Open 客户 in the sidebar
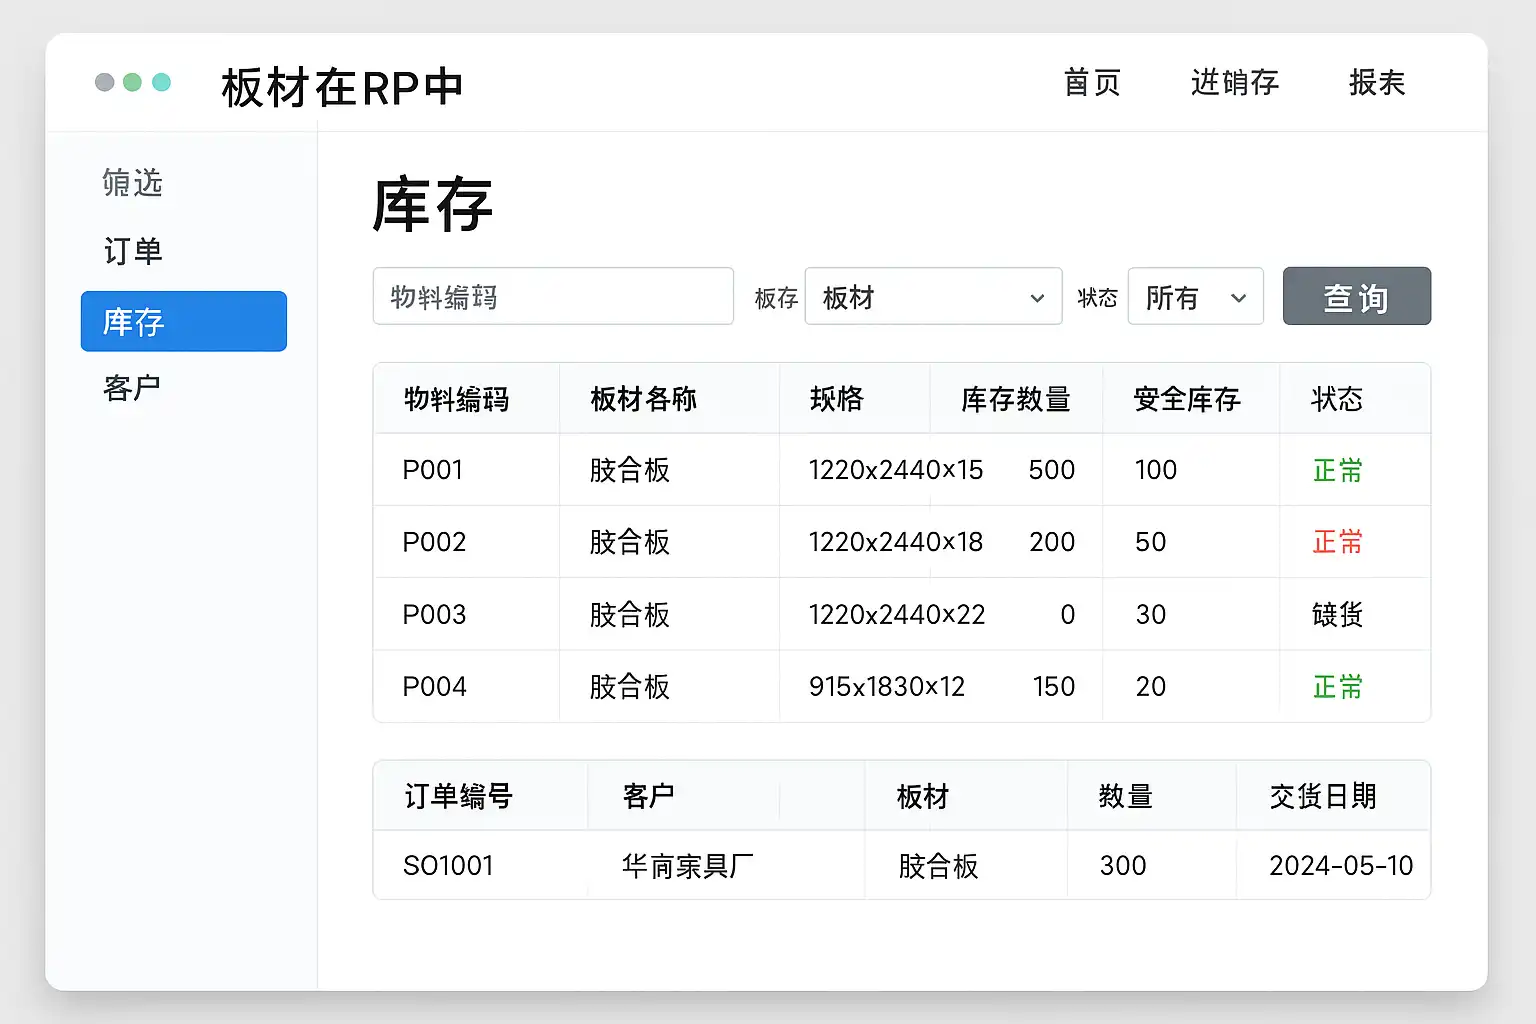 pos(132,388)
